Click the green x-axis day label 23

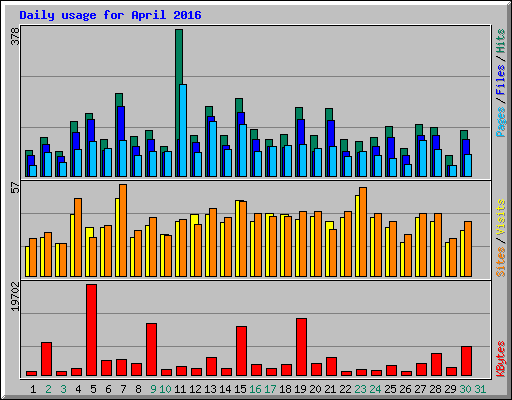point(360,389)
